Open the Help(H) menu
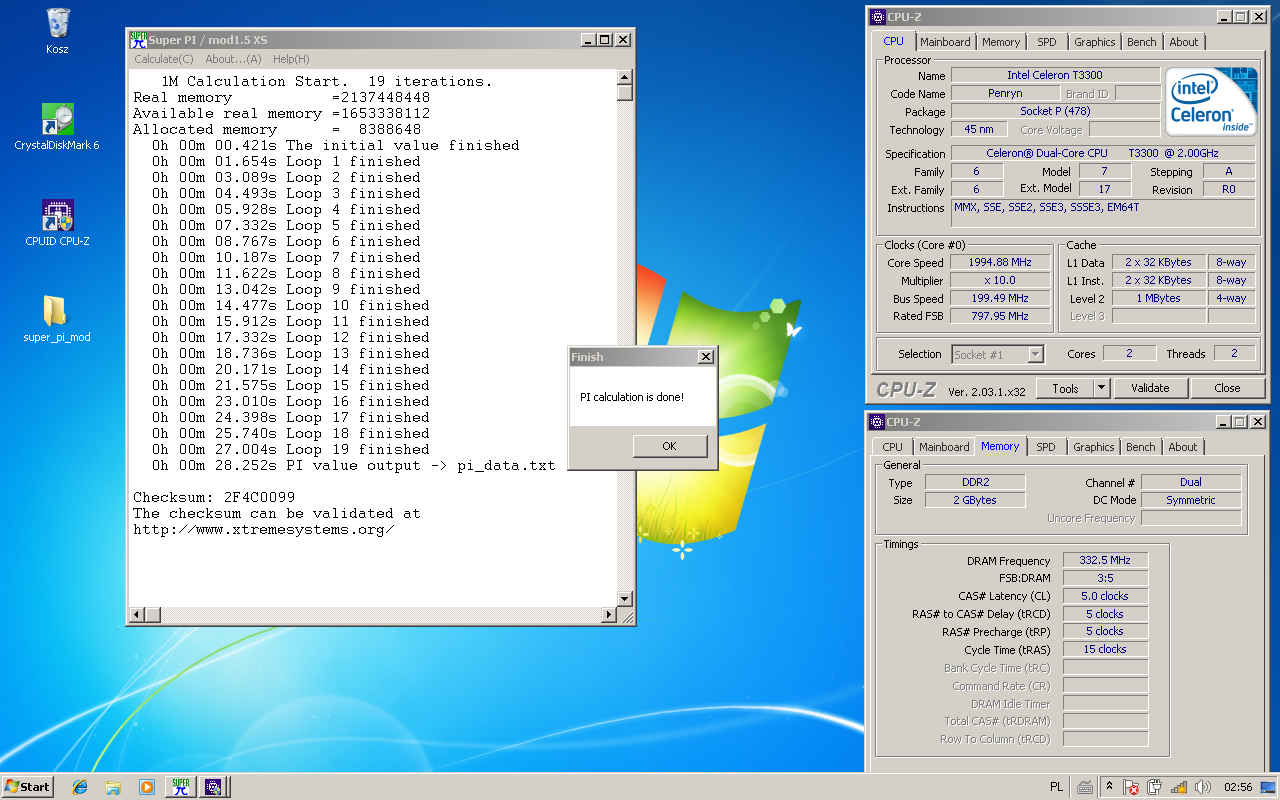Screen dimensions: 1280x800 pos(291,59)
